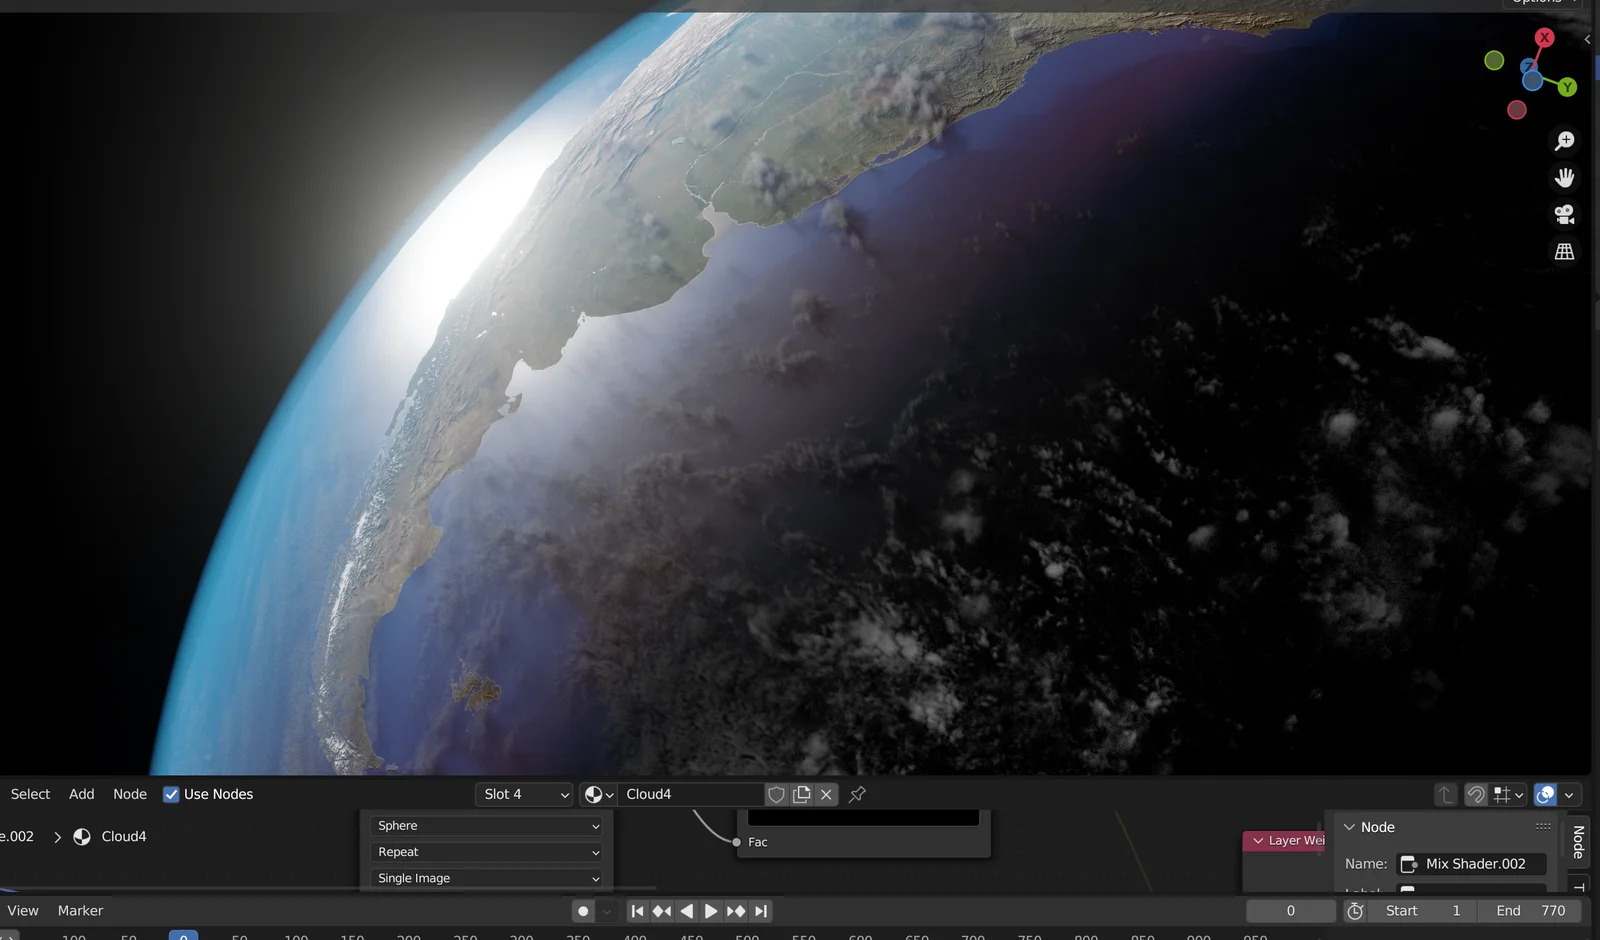This screenshot has width=1600, height=940.
Task: Enable fake user shield for Cloud4 material
Action: click(x=776, y=794)
